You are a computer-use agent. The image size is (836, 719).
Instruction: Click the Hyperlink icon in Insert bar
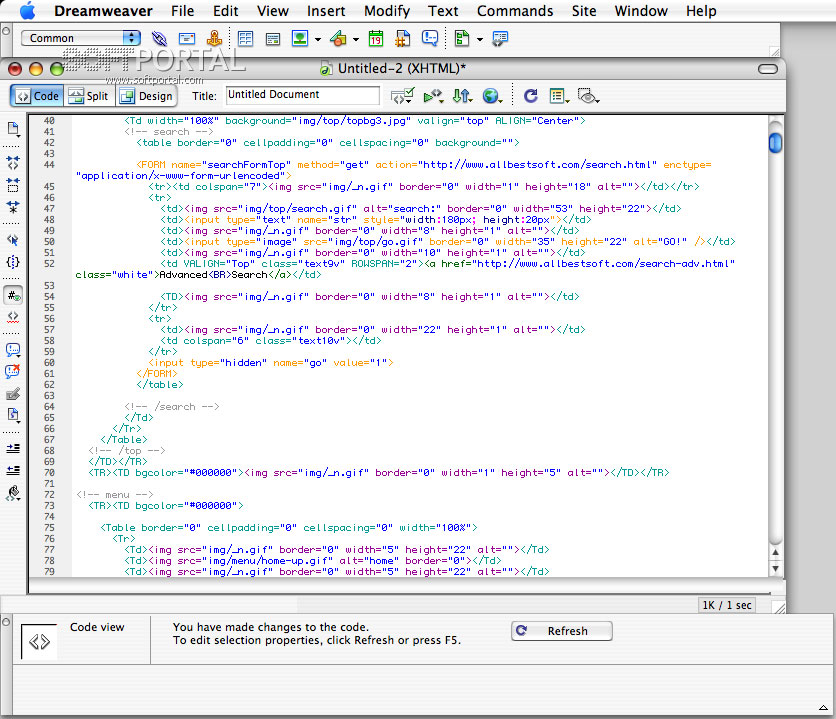(x=159, y=39)
